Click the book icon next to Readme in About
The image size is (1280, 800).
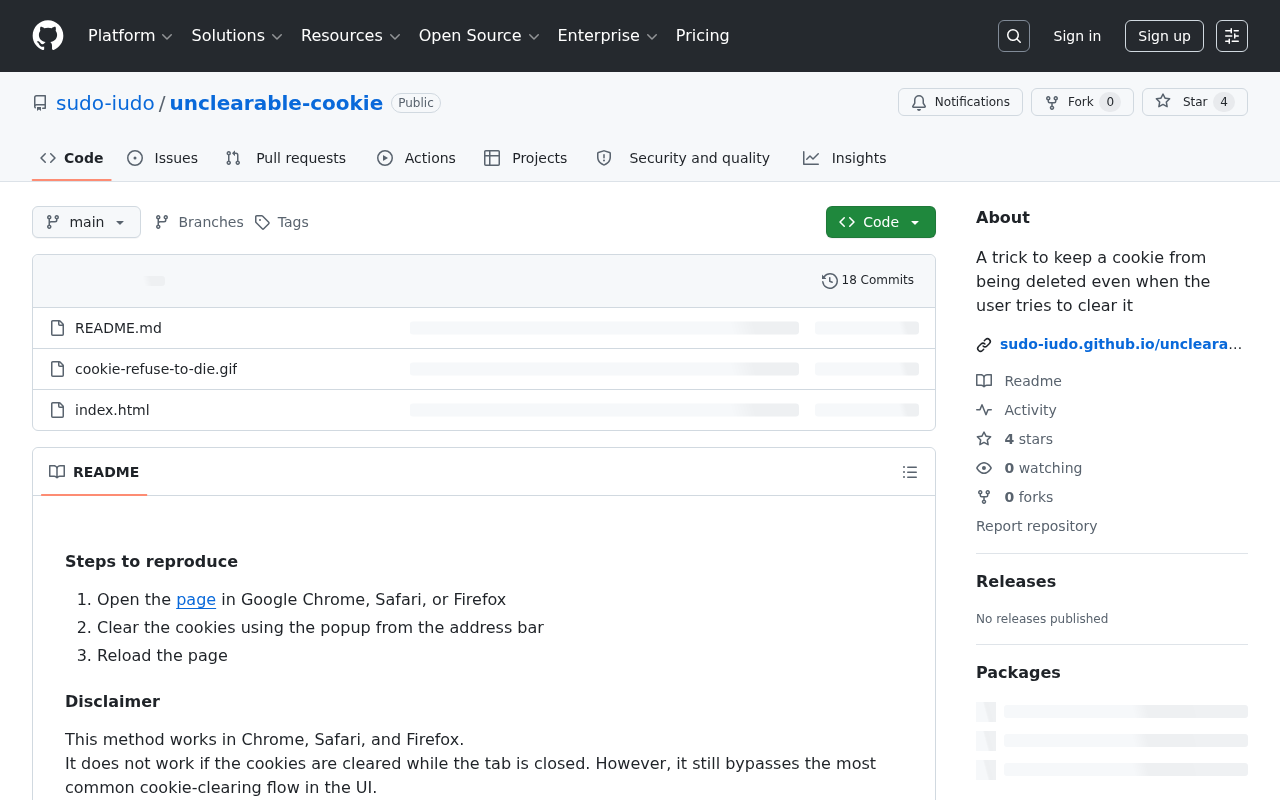[x=984, y=381]
